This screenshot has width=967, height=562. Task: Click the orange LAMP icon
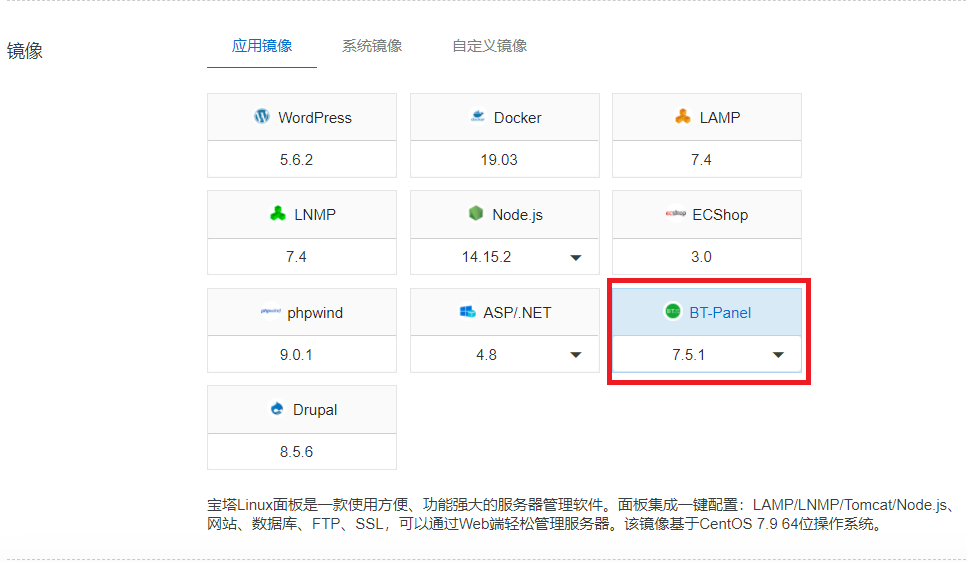[683, 117]
